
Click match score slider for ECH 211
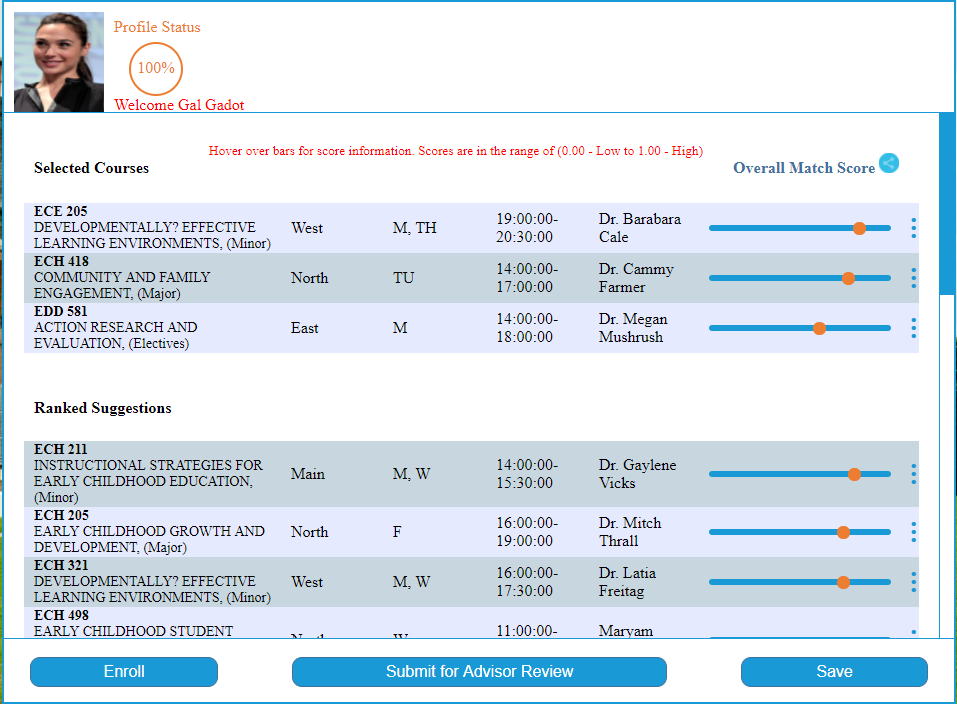point(799,474)
